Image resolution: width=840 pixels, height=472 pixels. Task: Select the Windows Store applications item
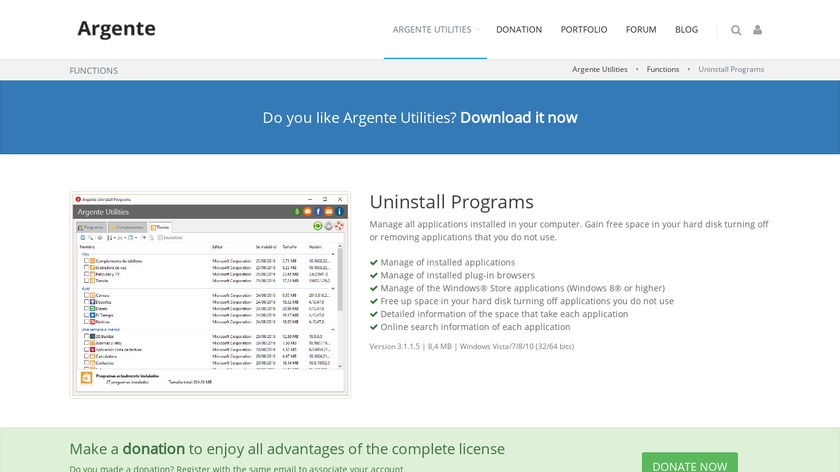click(522, 288)
